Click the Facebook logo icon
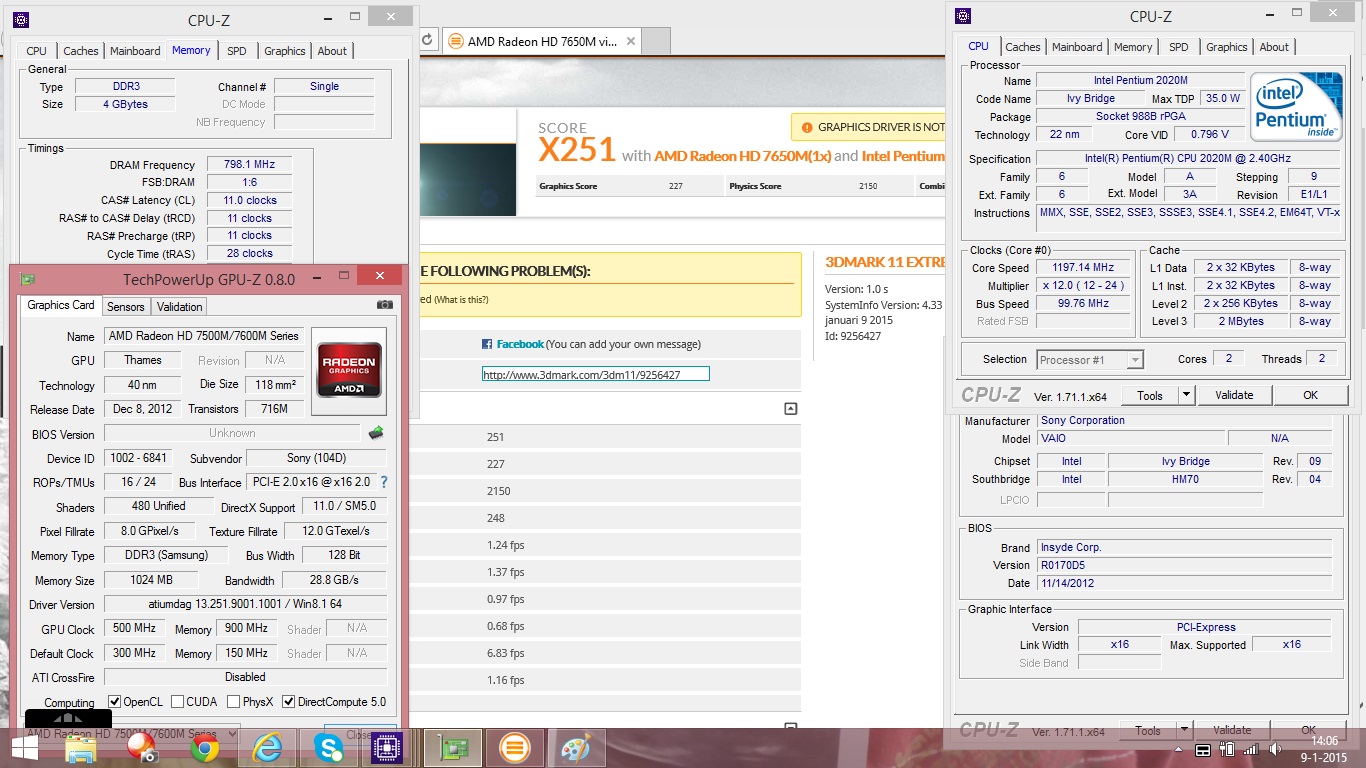This screenshot has height=768, width=1366. coord(487,344)
